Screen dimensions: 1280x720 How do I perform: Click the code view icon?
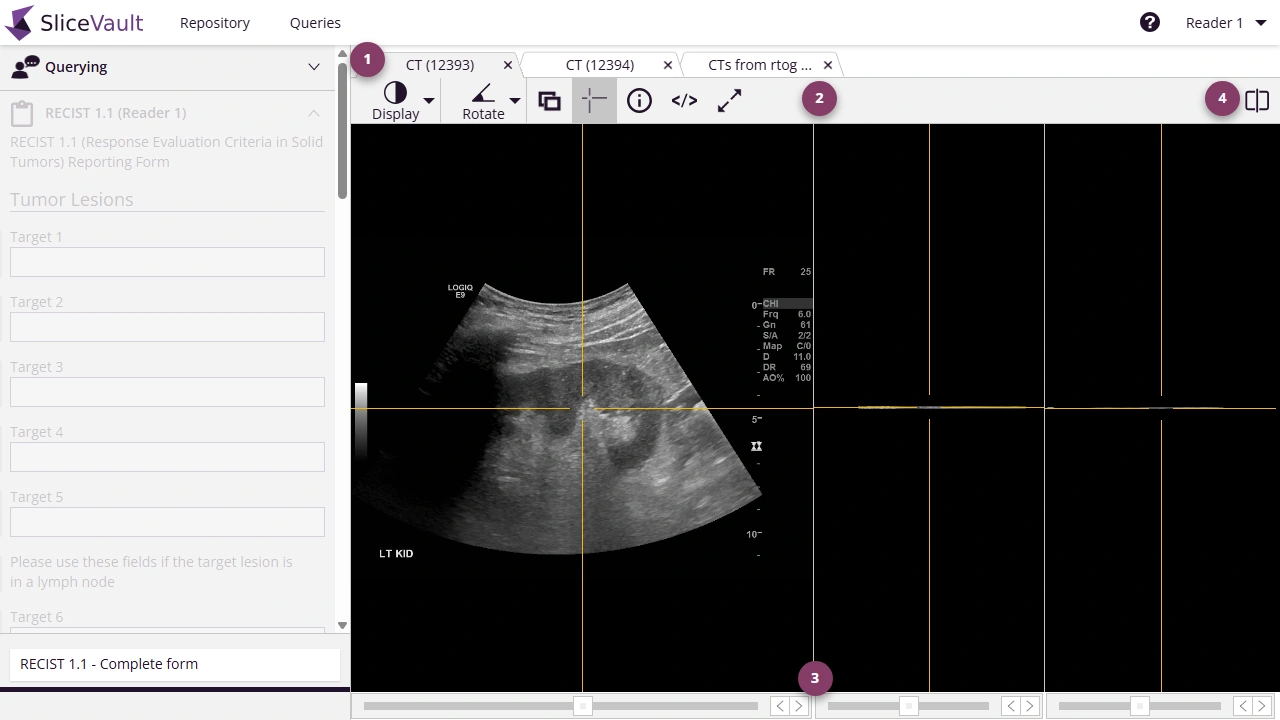click(x=684, y=100)
